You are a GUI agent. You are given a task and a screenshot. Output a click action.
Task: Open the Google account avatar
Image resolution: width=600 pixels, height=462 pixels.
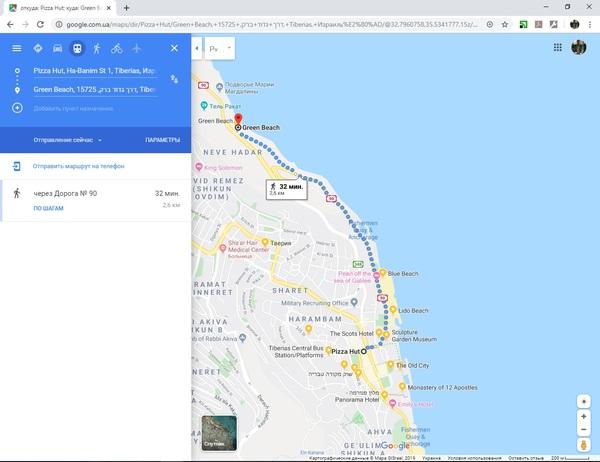point(579,47)
